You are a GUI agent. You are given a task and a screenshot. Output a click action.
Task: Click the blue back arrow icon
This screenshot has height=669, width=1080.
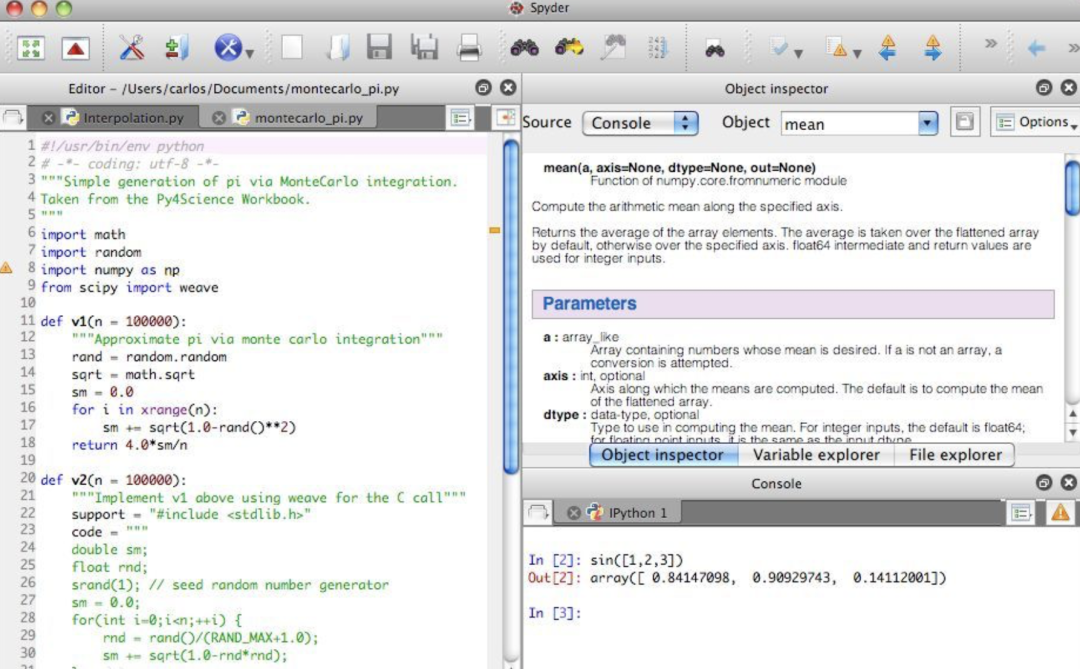(1036, 48)
